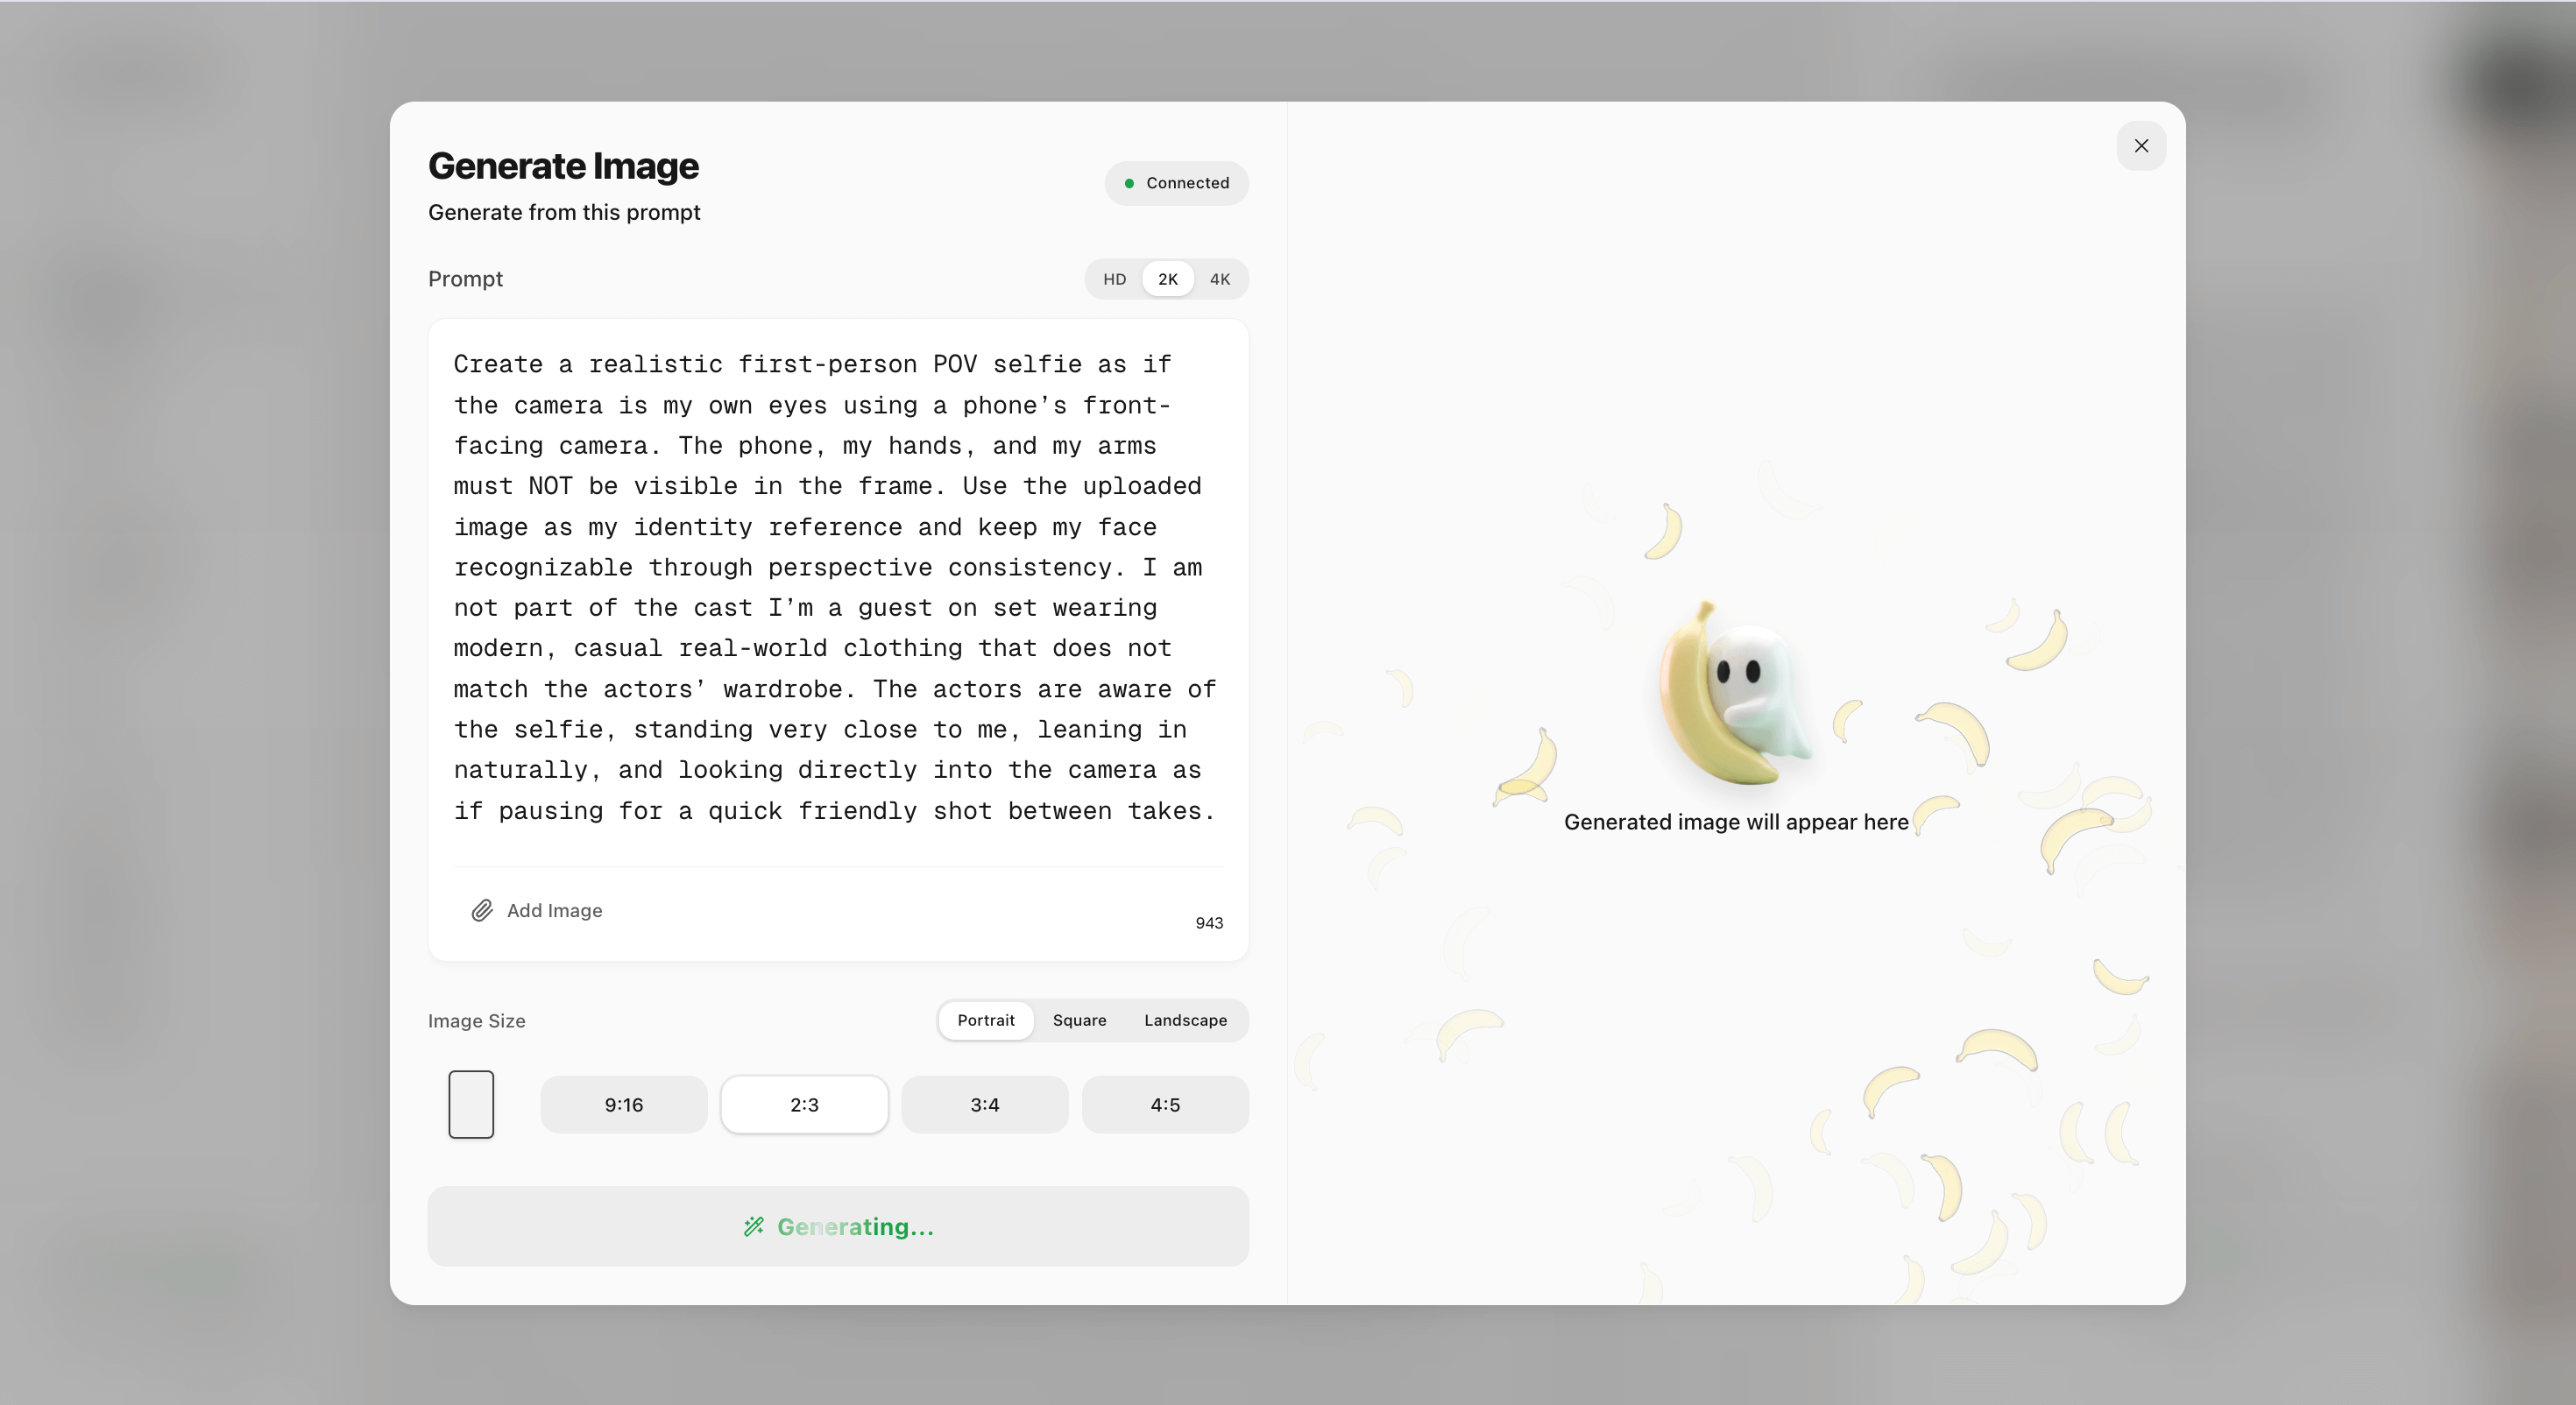Viewport: 2576px width, 1405px height.
Task: Click the green Connected status dot
Action: coord(1129,183)
